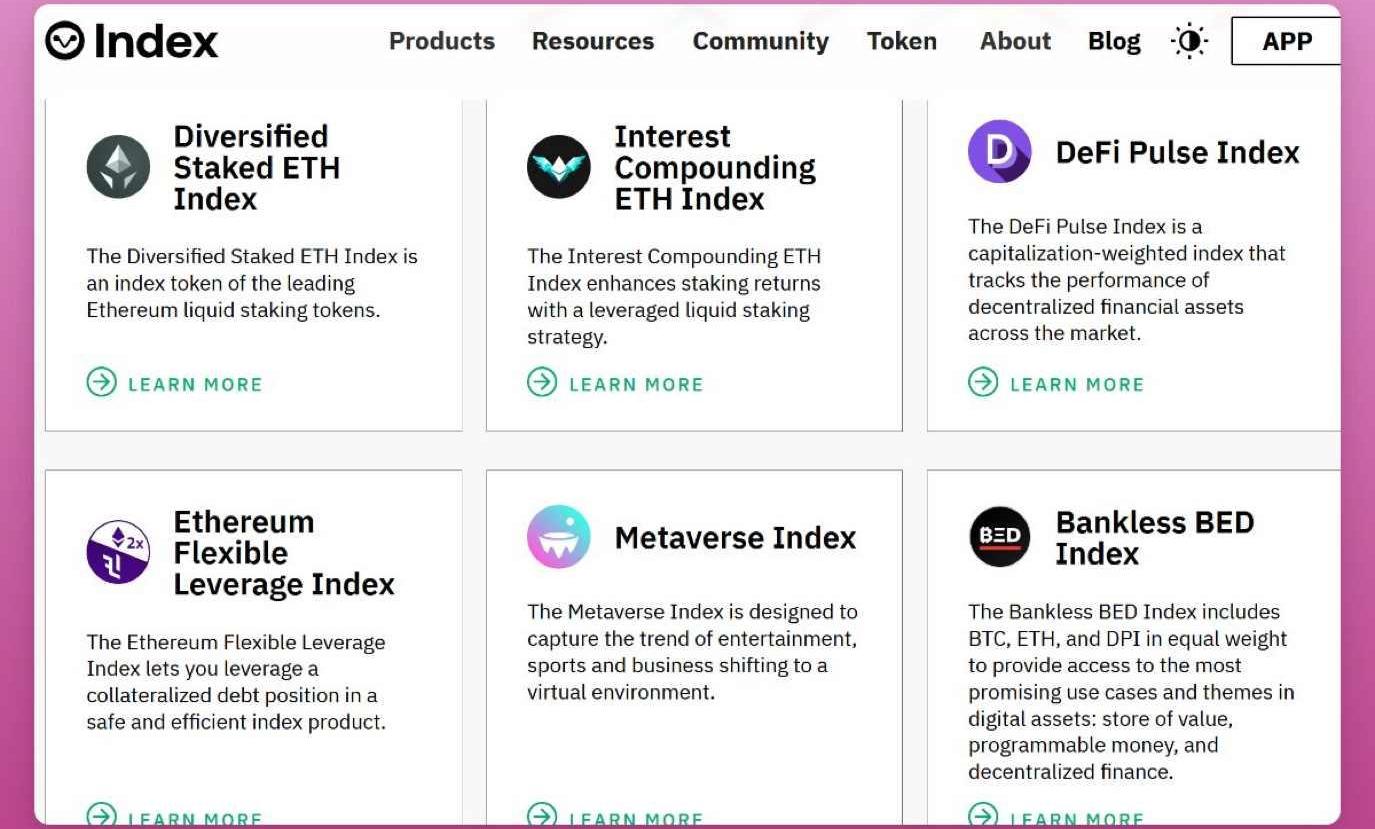This screenshot has height=829, width=1375.
Task: Select the Metaverse Index card title
Action: tap(735, 538)
